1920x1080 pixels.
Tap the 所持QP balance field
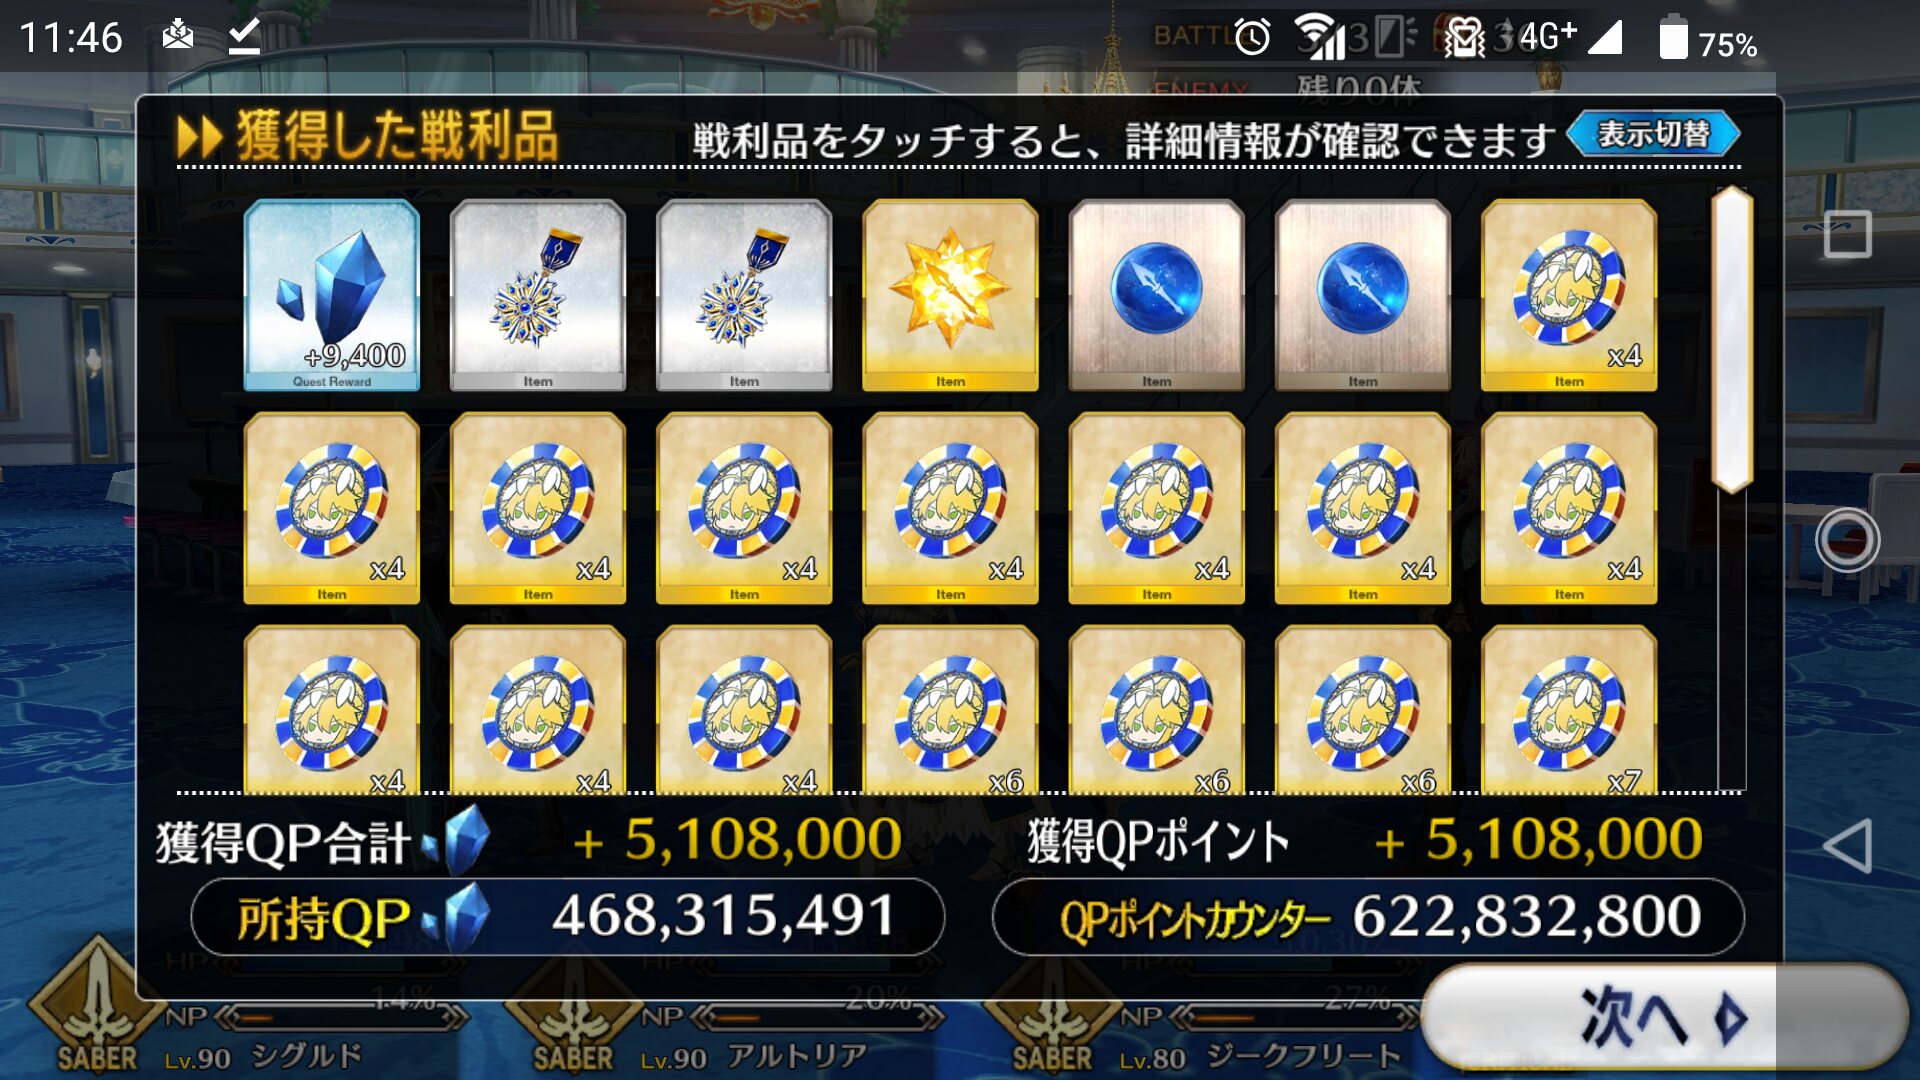click(567, 917)
